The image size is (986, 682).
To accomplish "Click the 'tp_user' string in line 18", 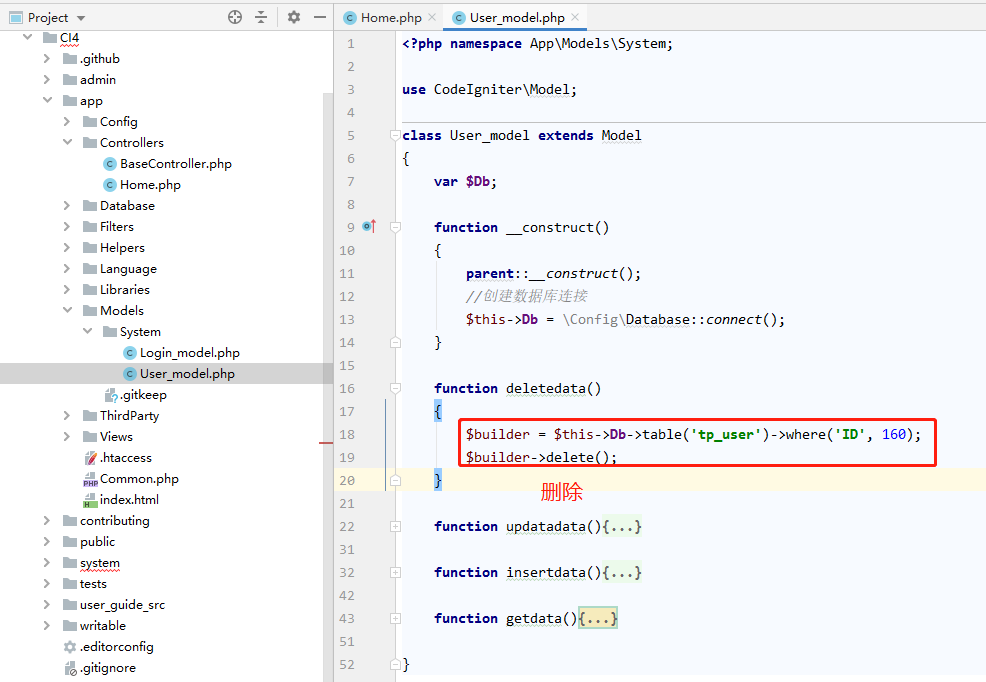I will click(x=726, y=434).
